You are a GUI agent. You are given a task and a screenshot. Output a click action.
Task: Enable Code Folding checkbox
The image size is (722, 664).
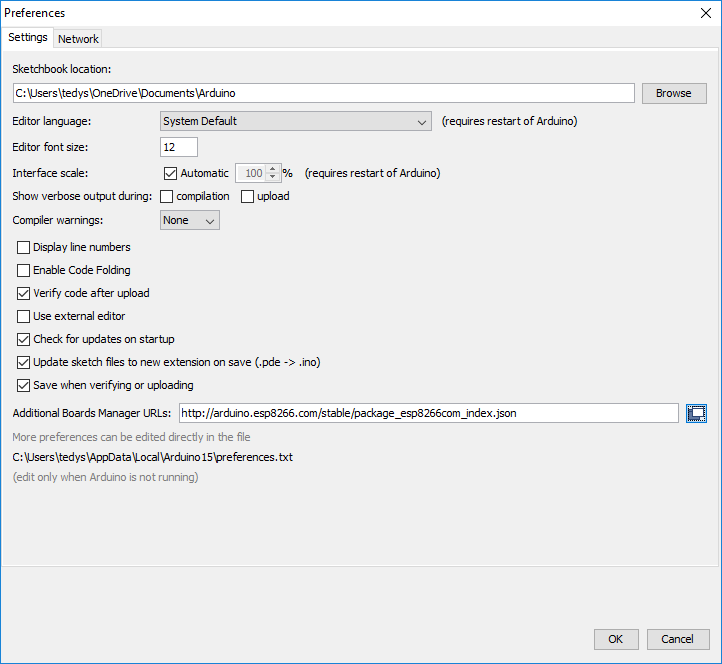24,270
